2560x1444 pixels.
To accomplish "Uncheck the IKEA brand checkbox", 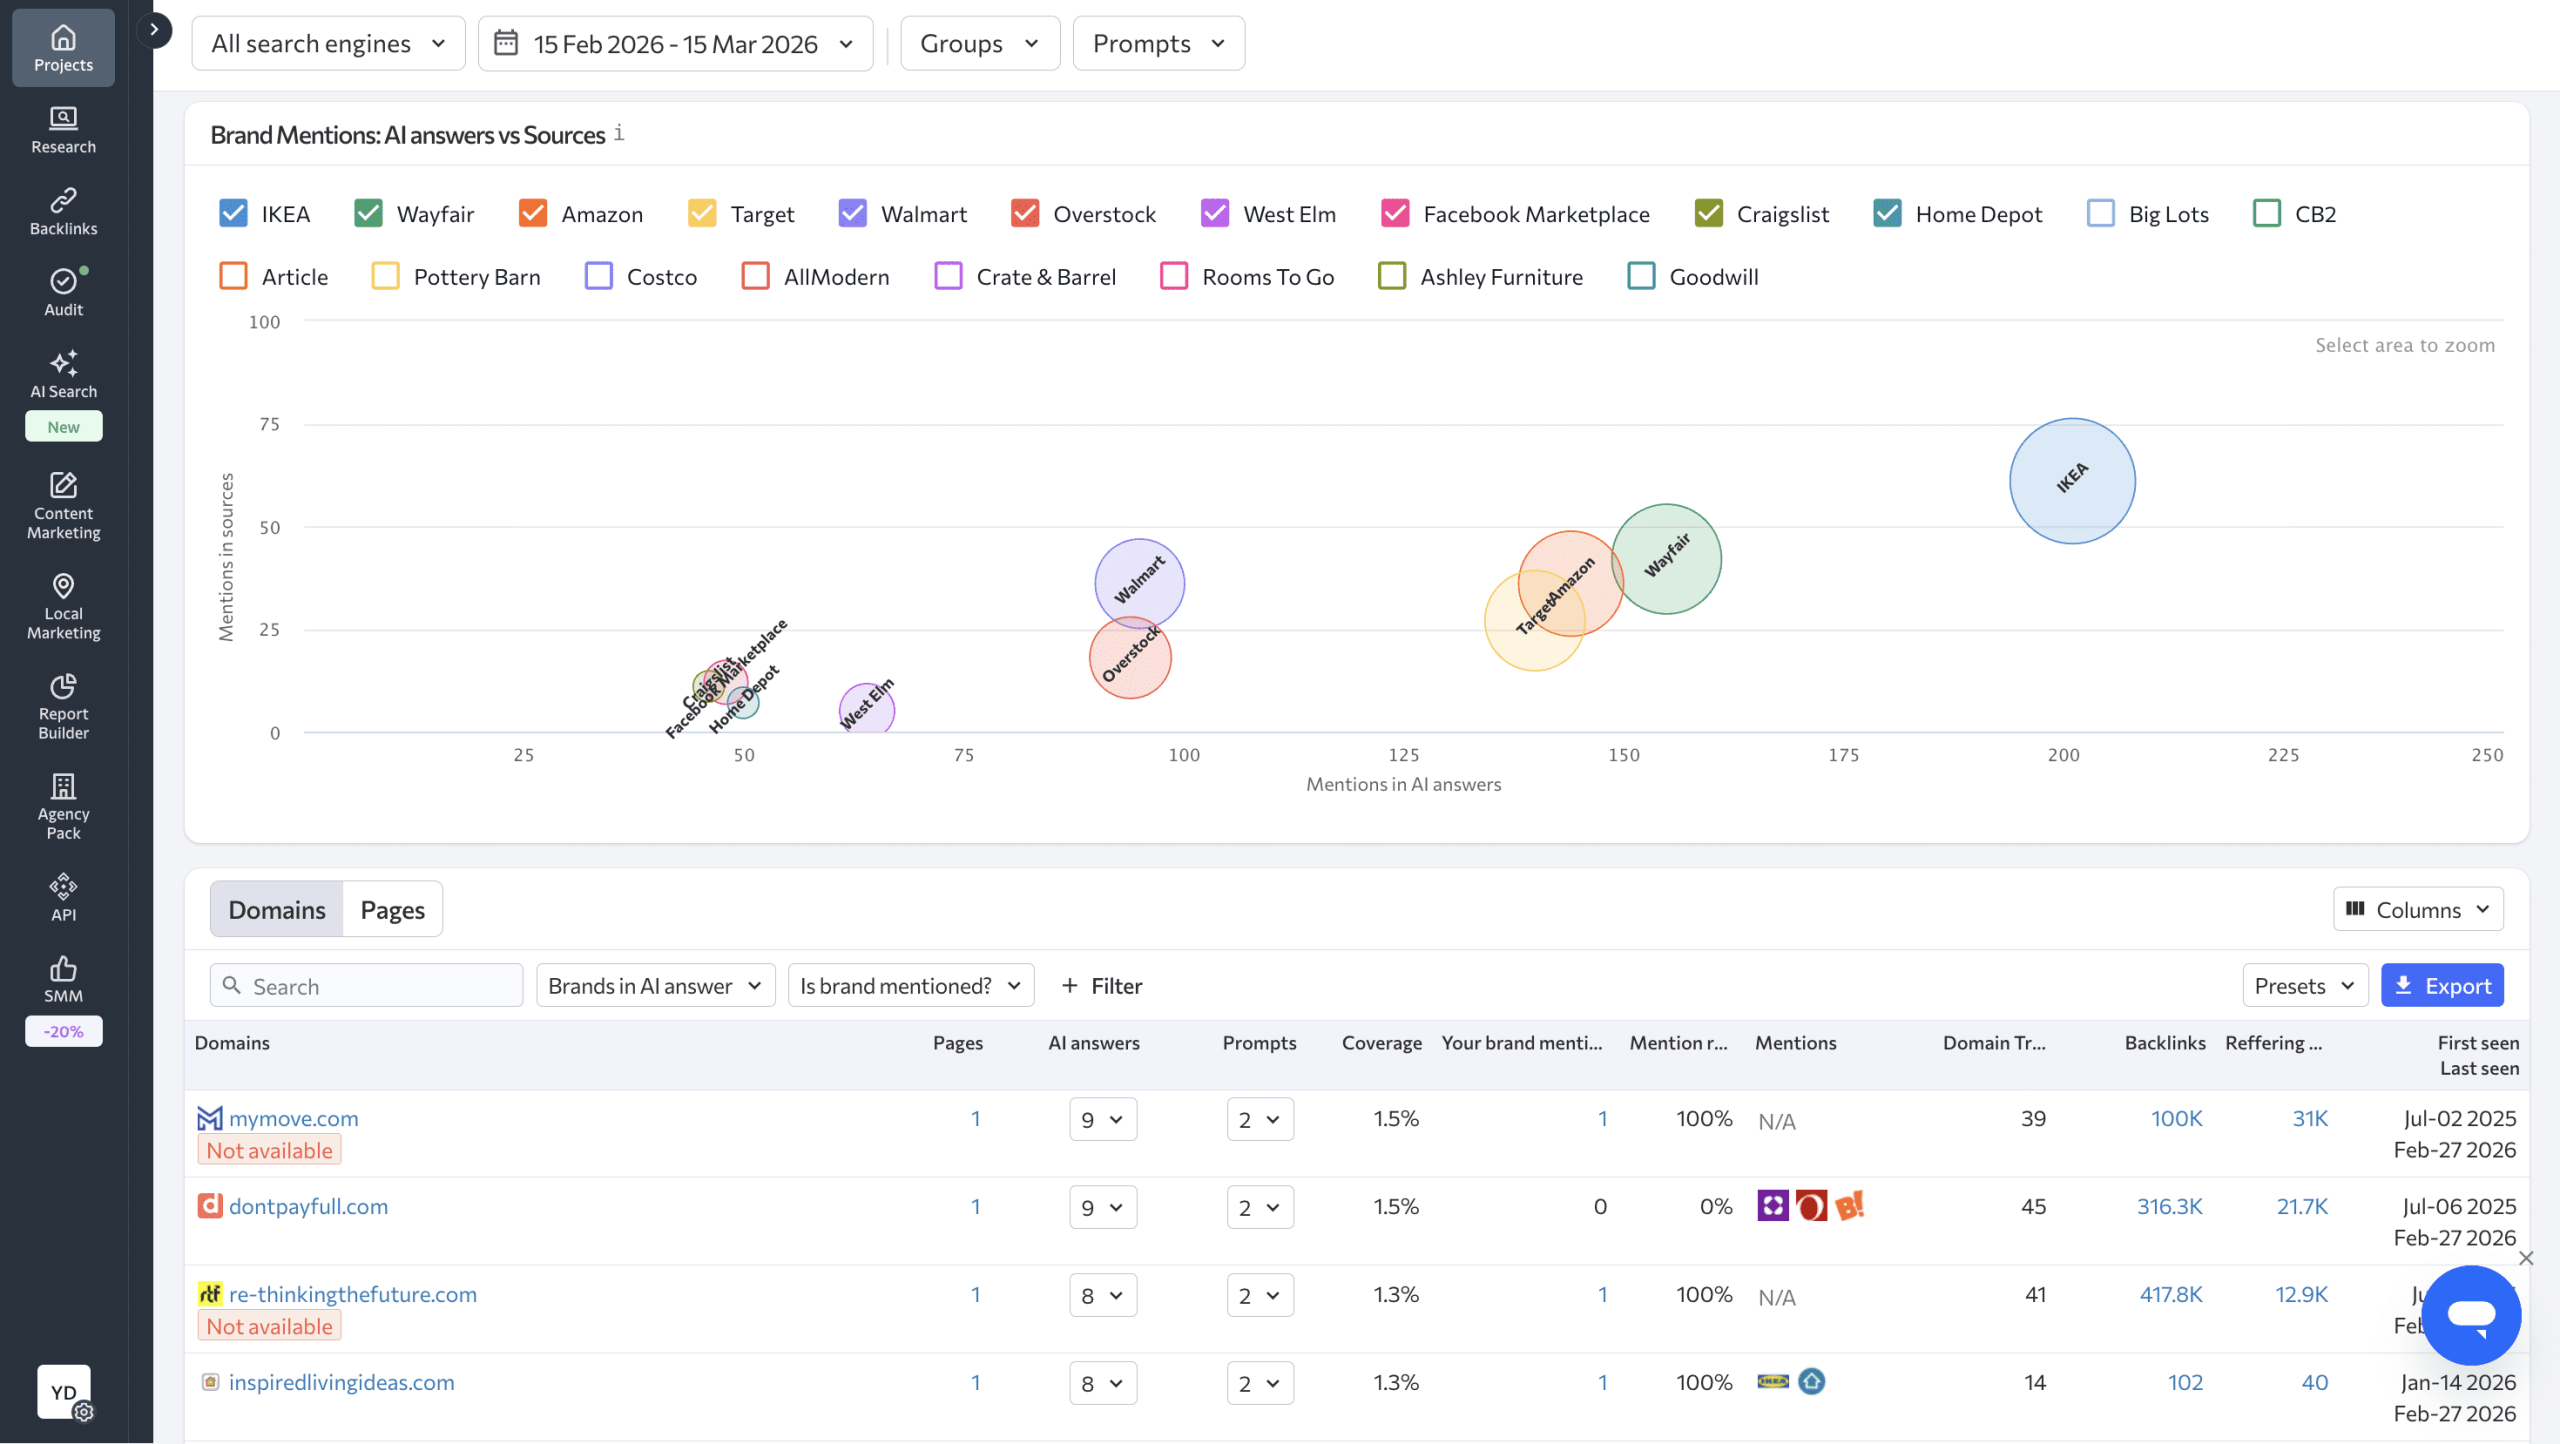I will click(x=233, y=213).
